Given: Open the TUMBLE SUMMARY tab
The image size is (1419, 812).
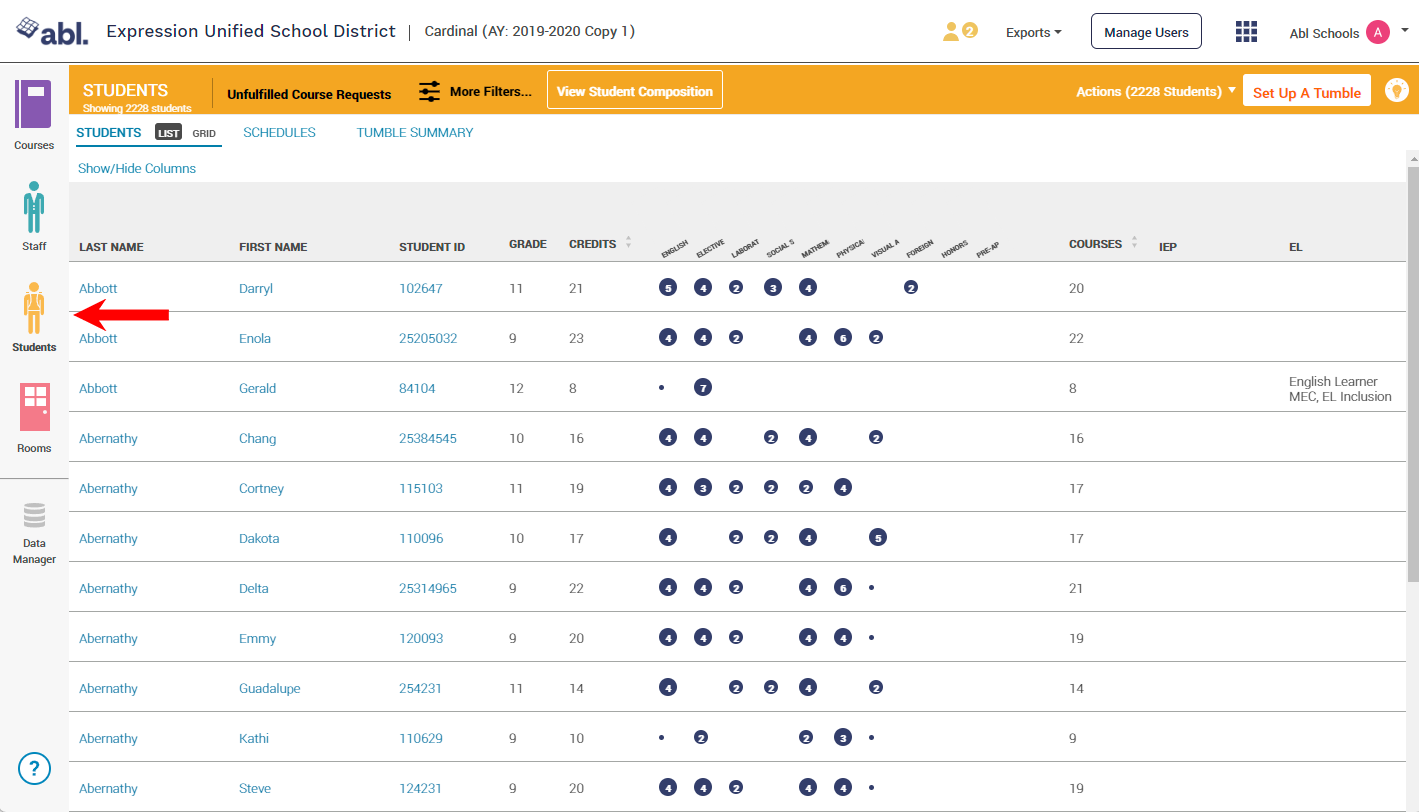Looking at the screenshot, I should coord(415,132).
